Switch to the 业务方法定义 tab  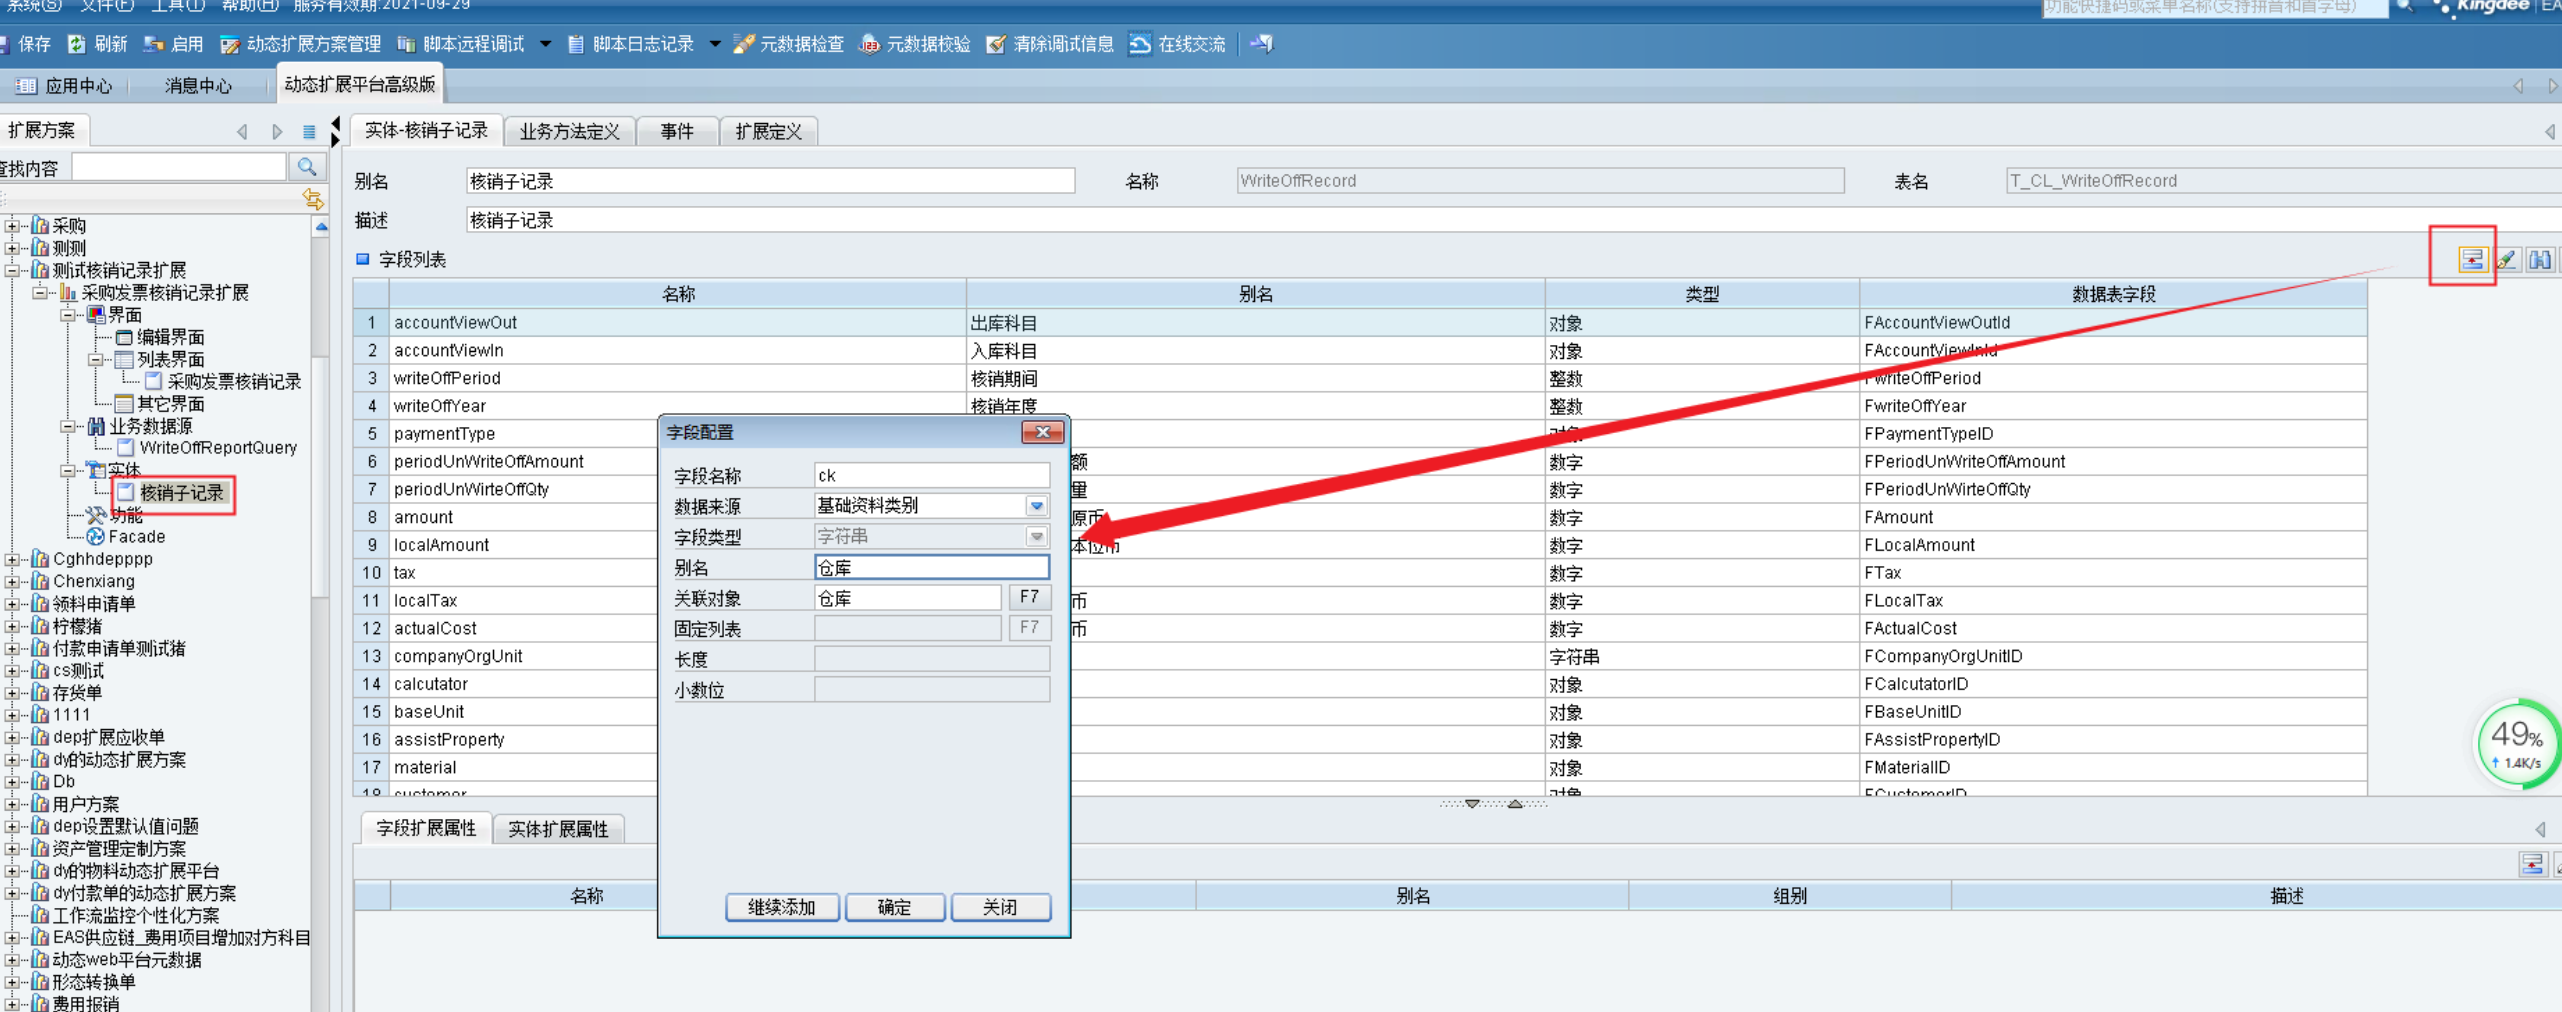click(569, 131)
